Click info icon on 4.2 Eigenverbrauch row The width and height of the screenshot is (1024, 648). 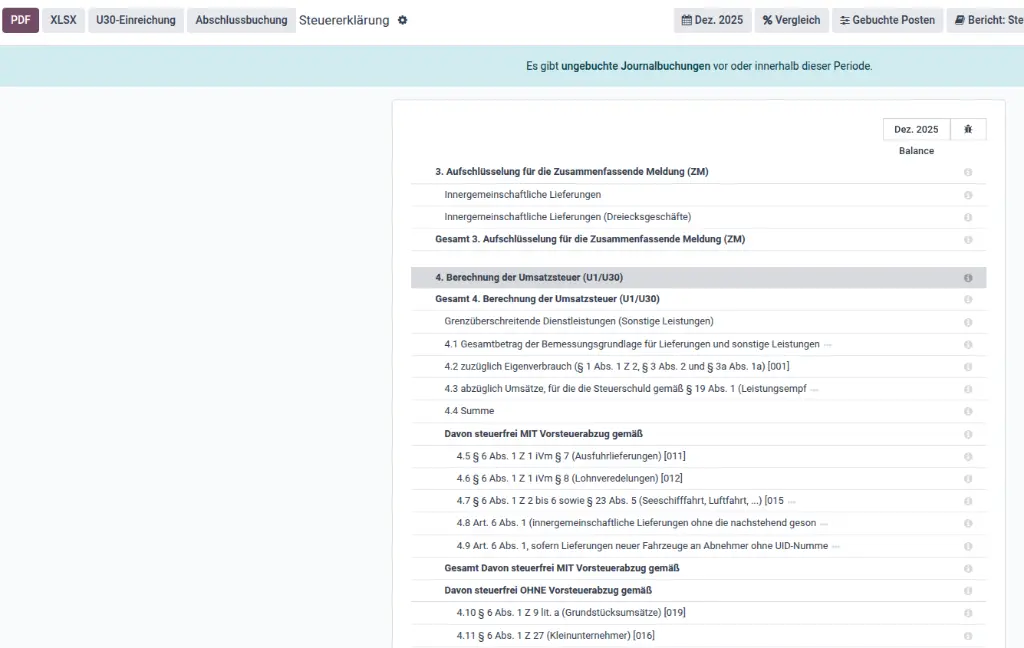click(968, 367)
